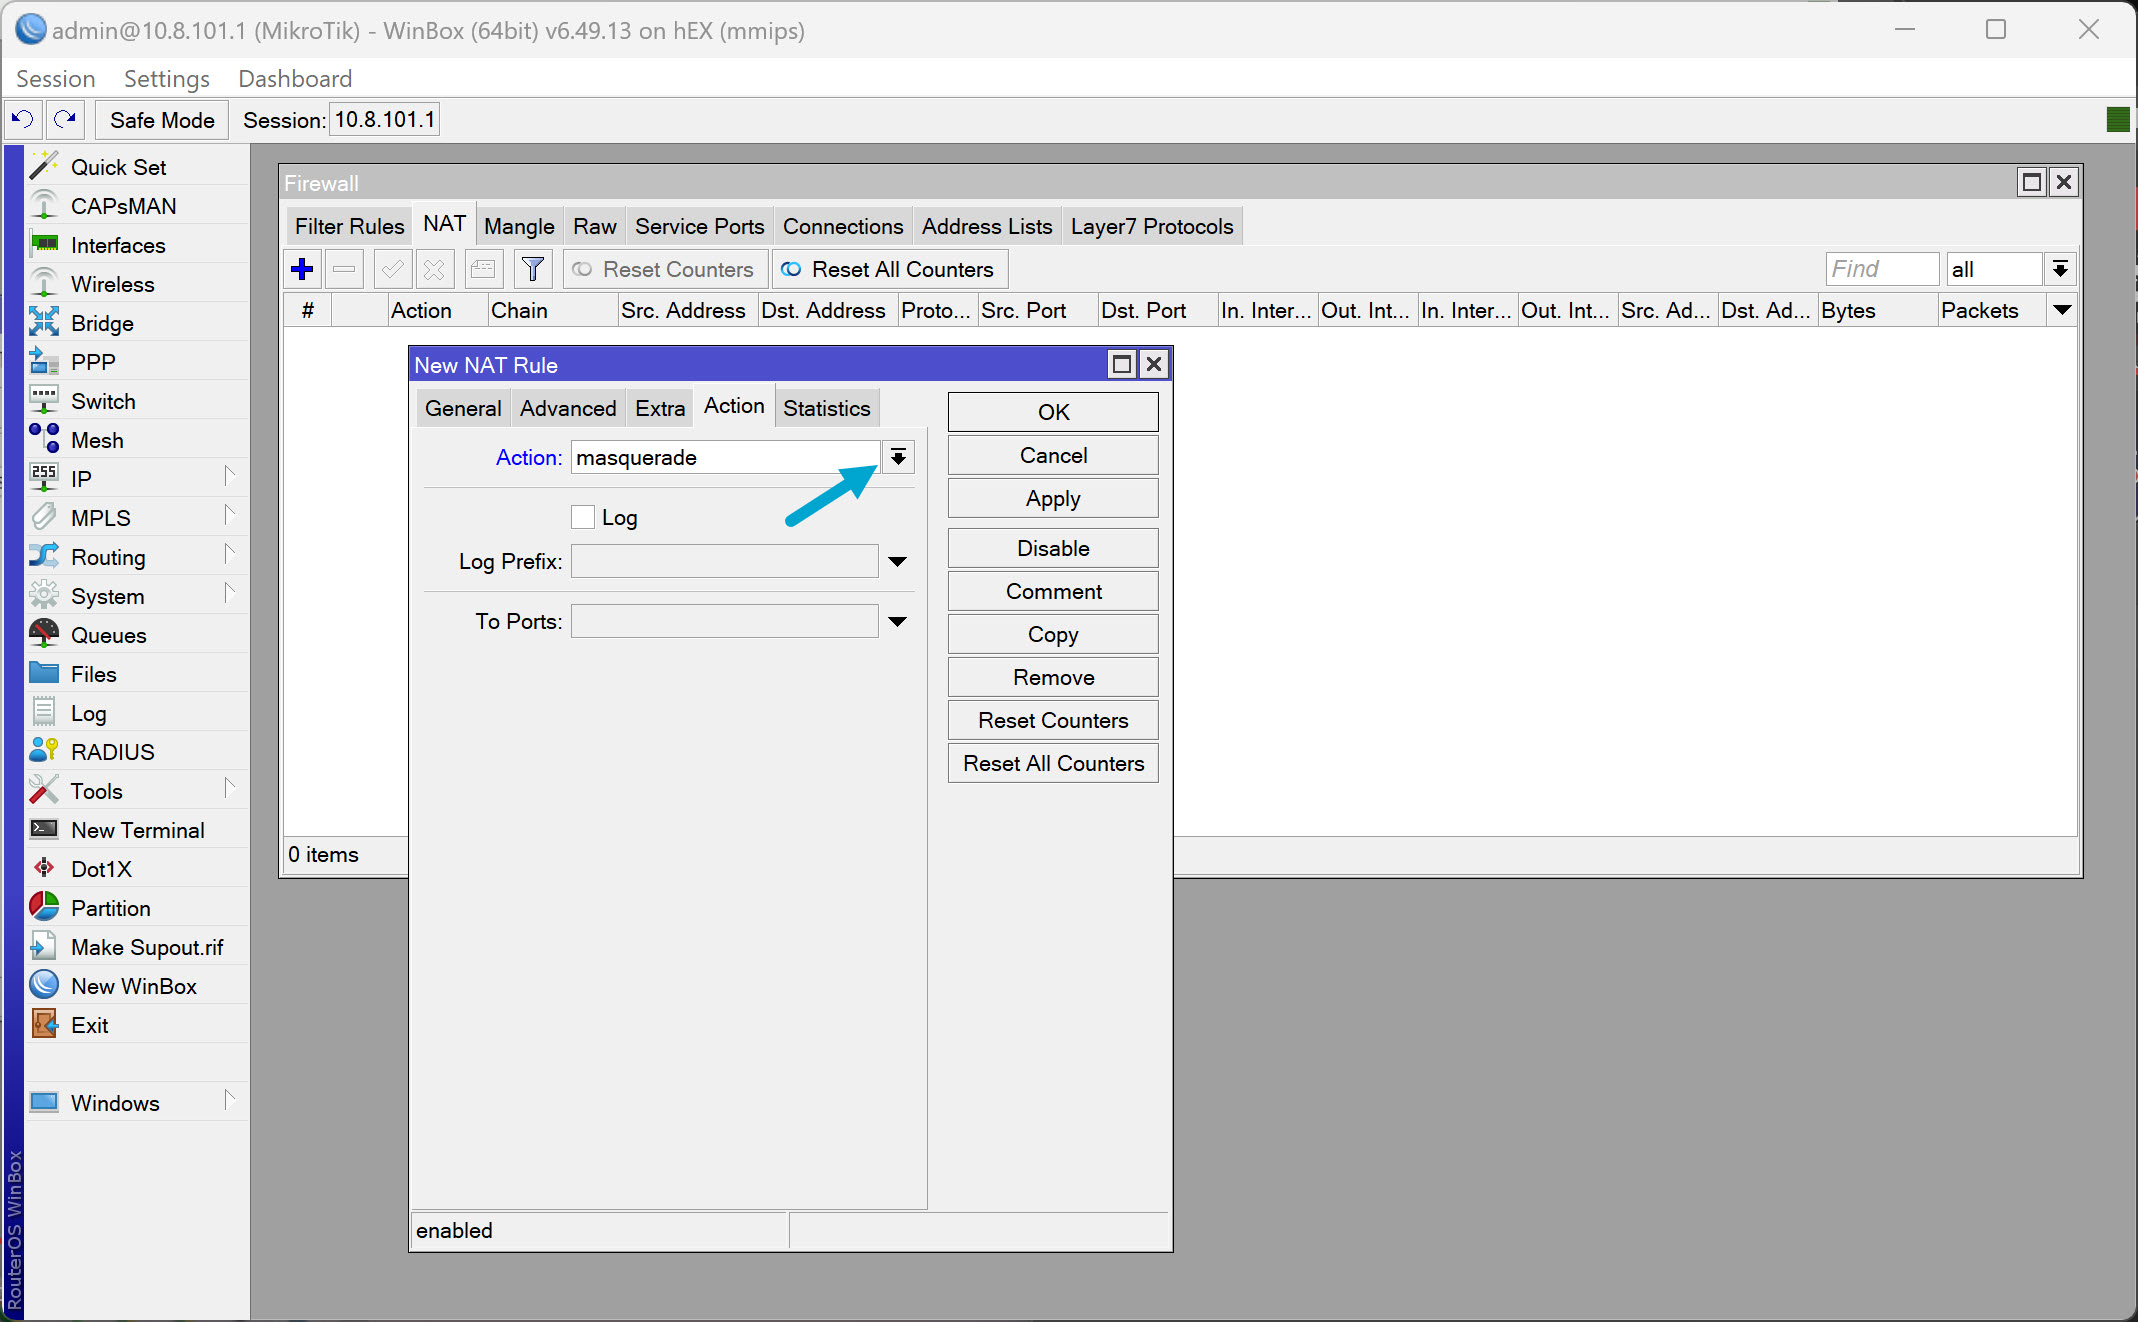Expand the Log Prefix dropdown
This screenshot has width=2138, height=1322.
896,561
